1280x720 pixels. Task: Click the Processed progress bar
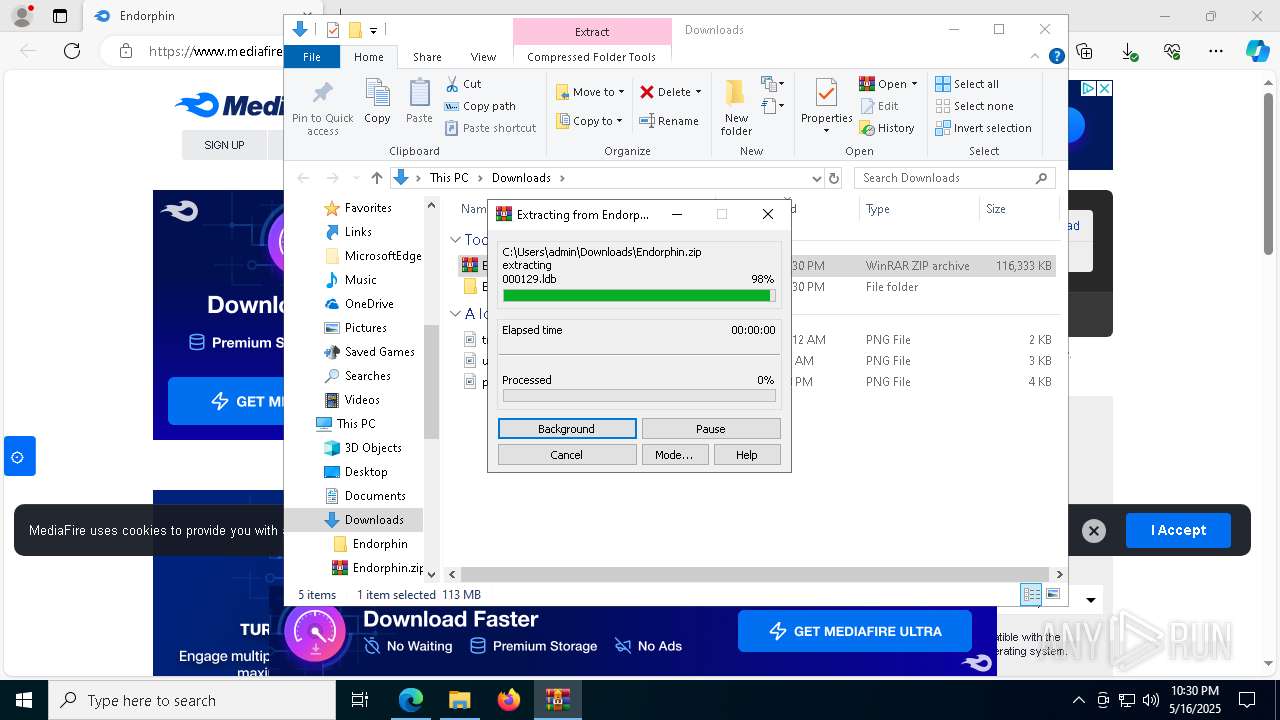pos(639,396)
